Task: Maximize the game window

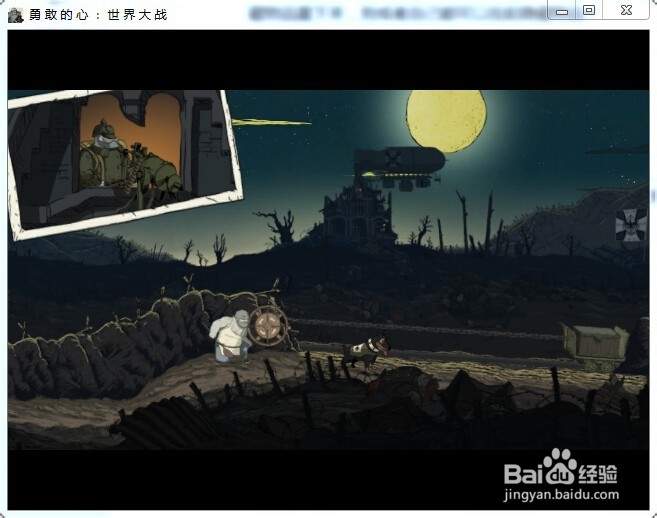Action: coord(589,10)
